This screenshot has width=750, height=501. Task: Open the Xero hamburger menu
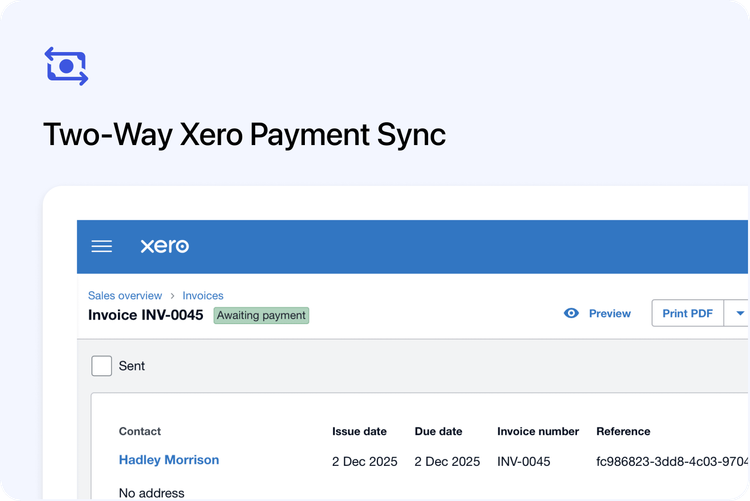tap(101, 246)
